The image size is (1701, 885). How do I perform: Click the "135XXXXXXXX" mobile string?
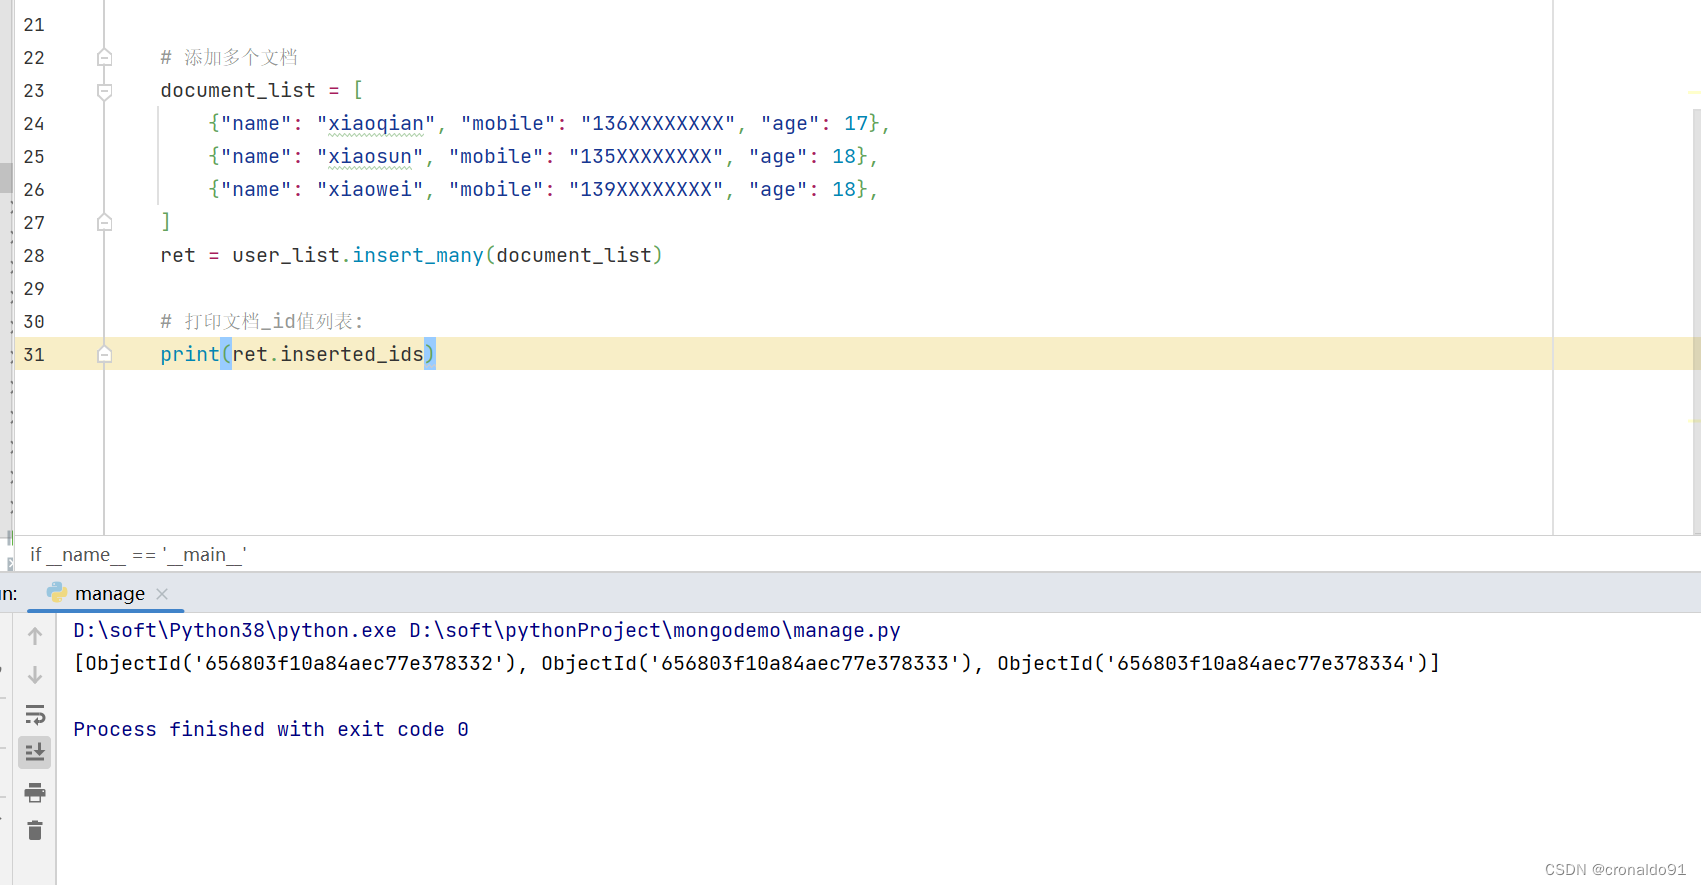click(646, 156)
